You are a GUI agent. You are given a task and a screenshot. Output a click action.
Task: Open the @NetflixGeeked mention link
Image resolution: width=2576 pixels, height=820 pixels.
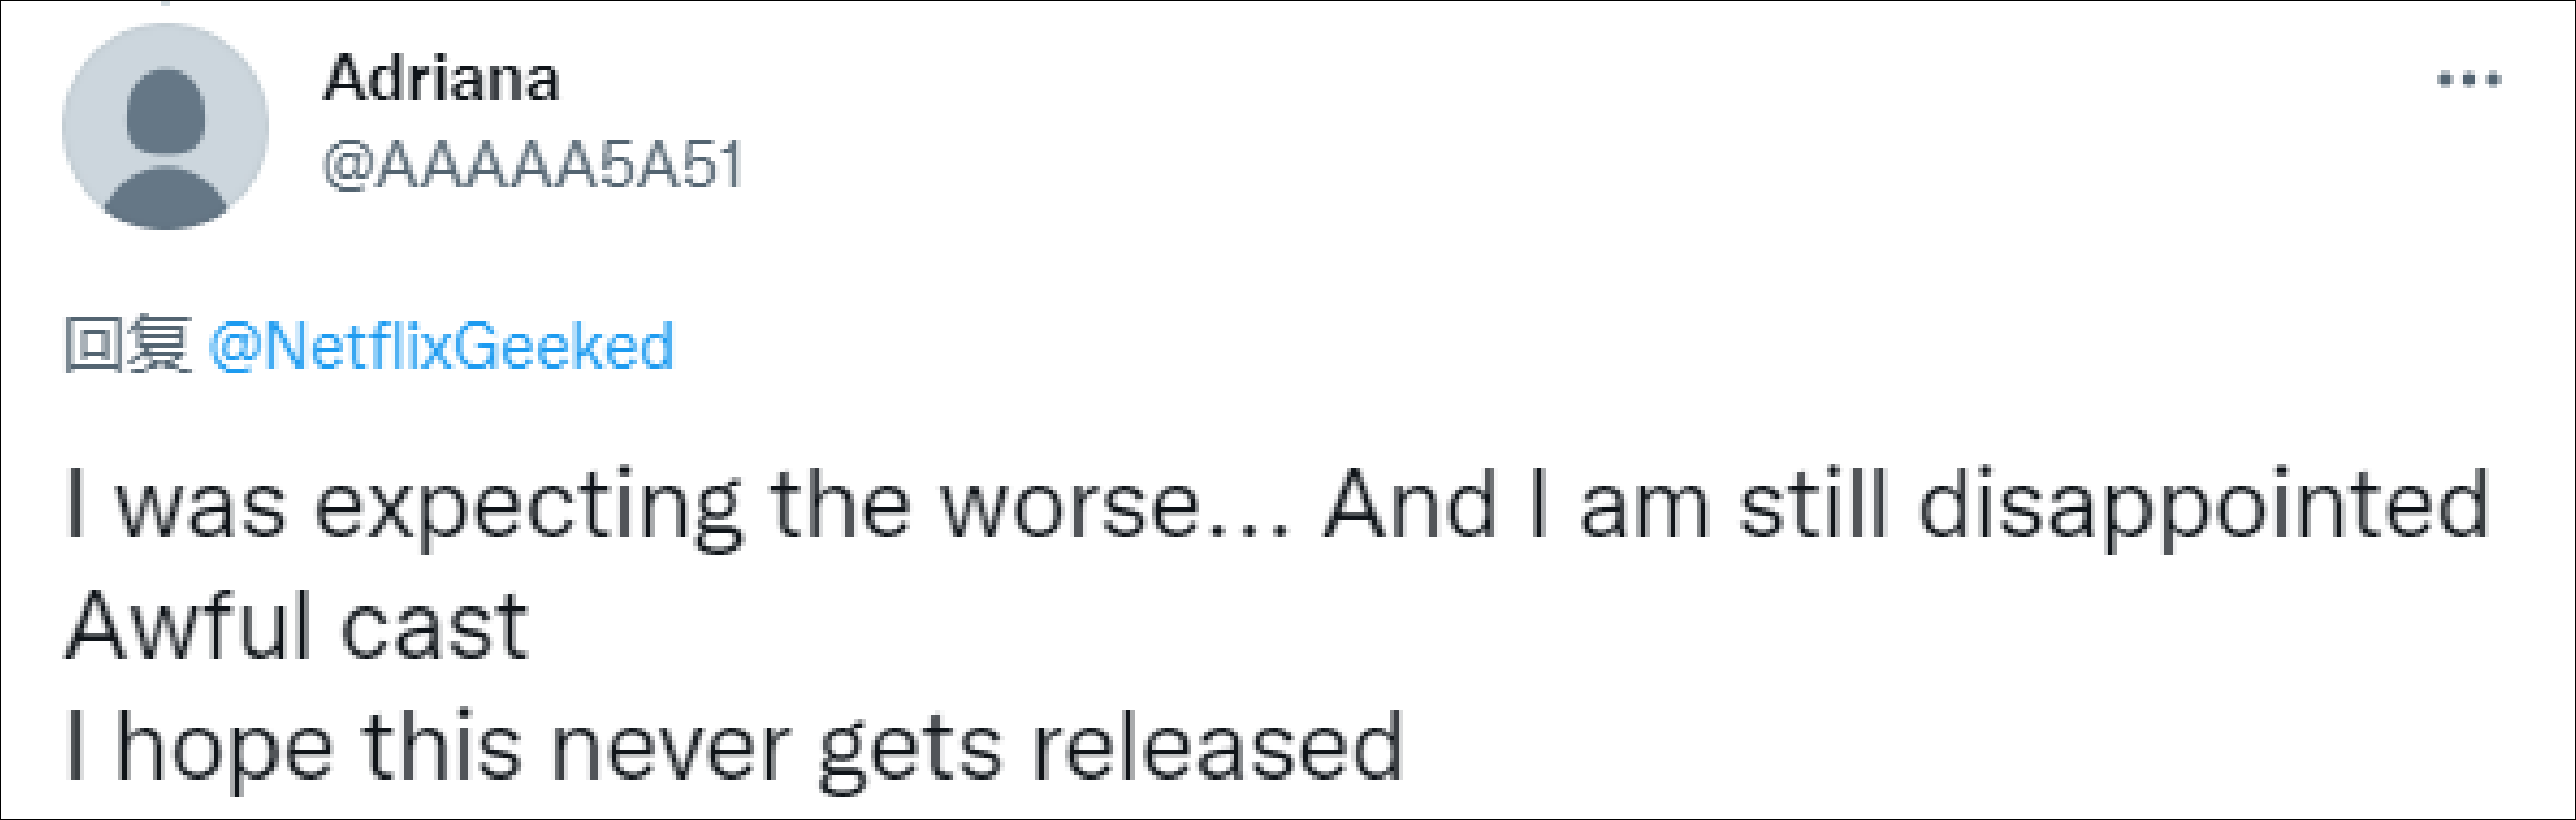pos(441,347)
